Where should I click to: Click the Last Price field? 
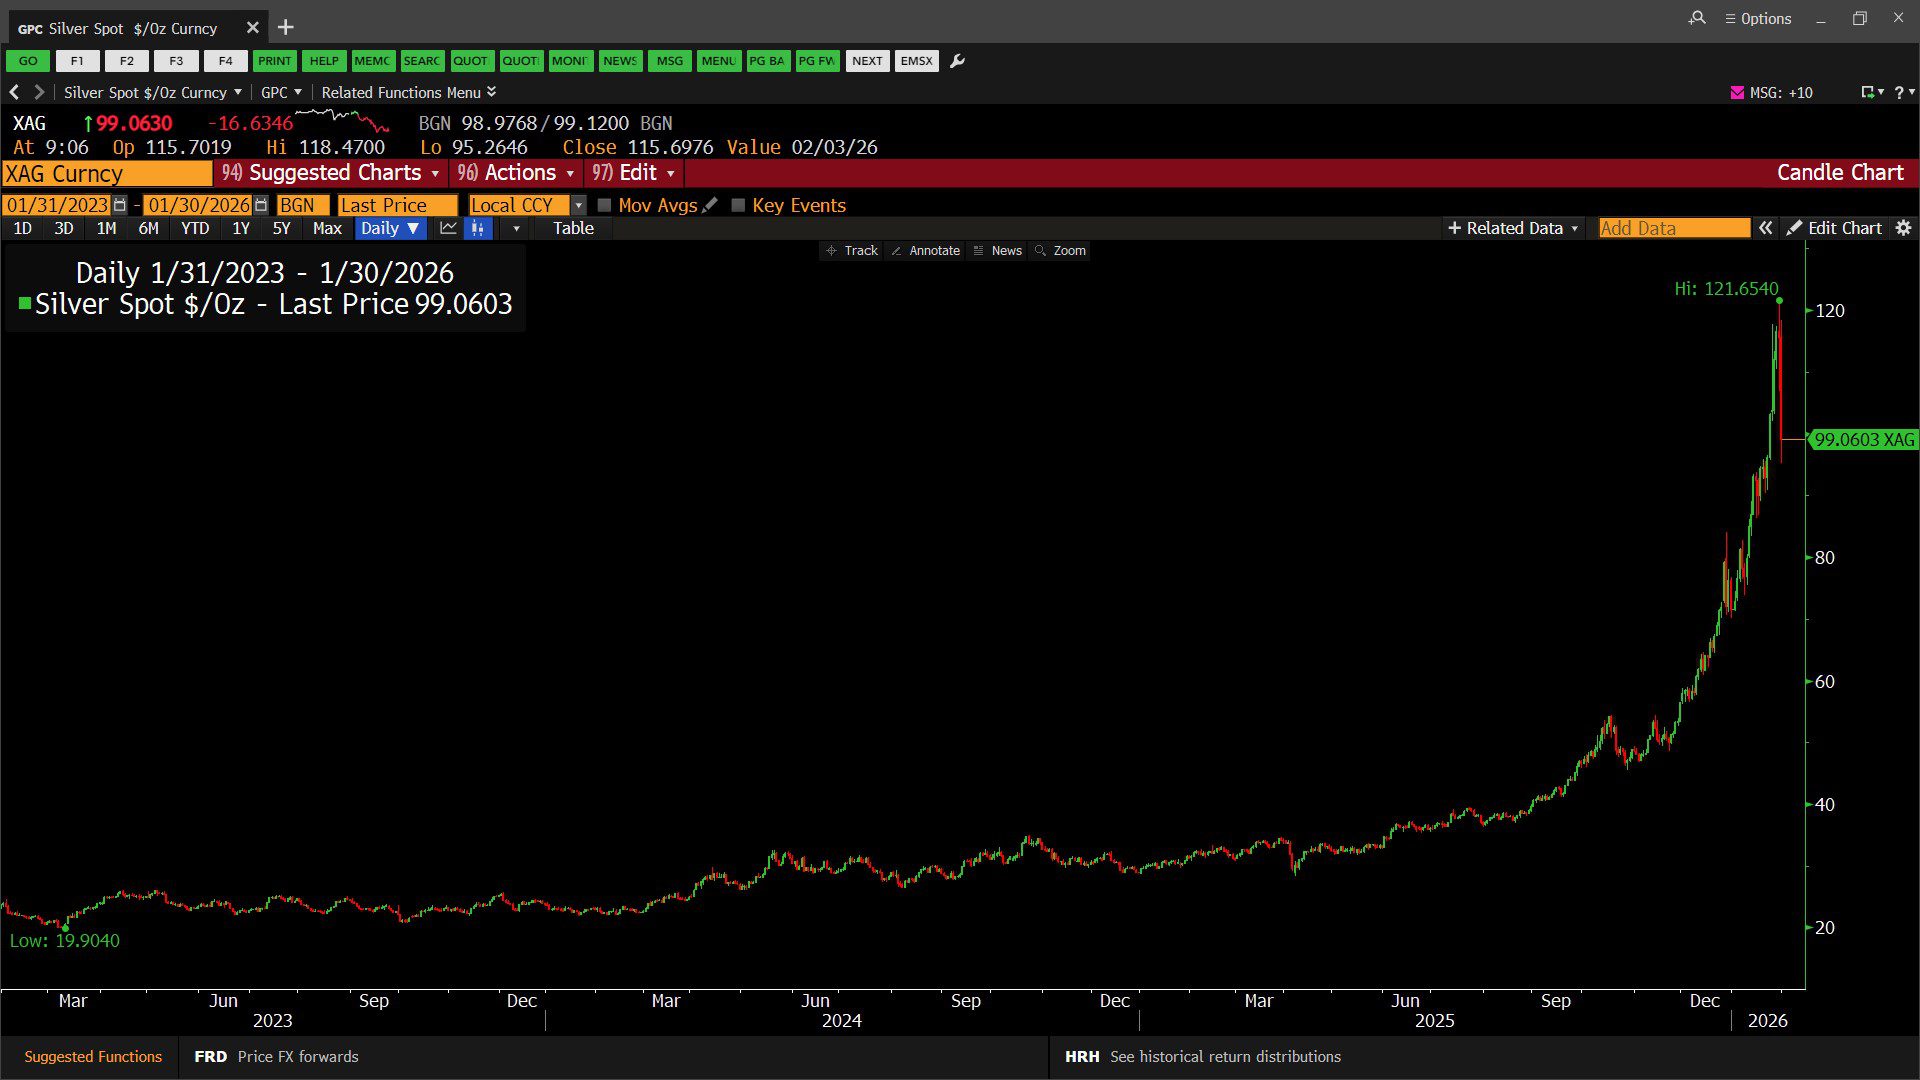click(397, 205)
